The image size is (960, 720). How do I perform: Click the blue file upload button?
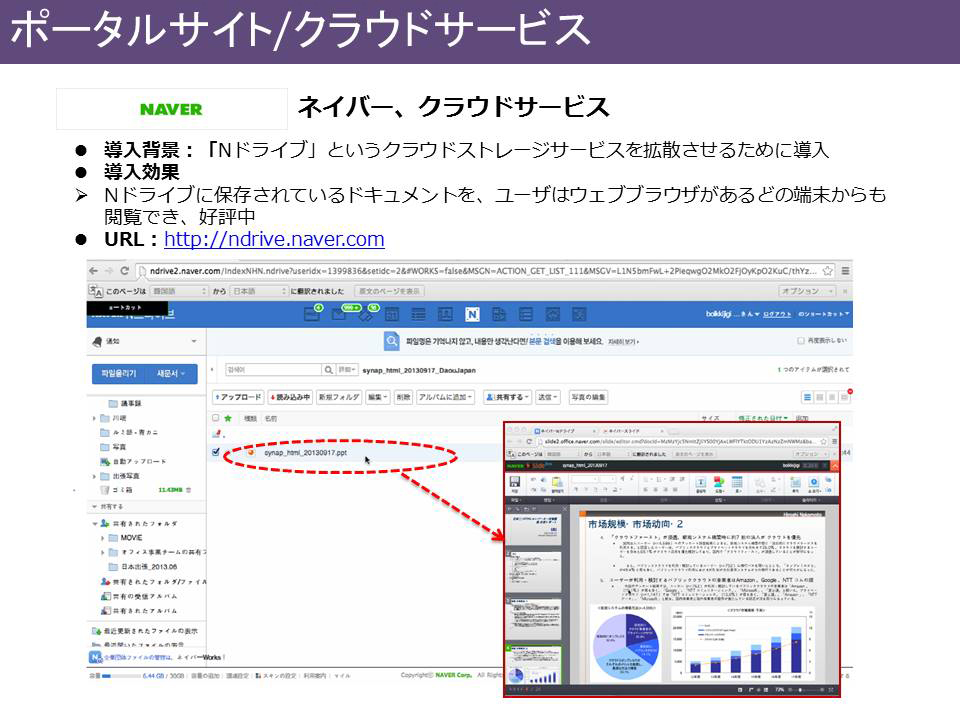[119, 373]
